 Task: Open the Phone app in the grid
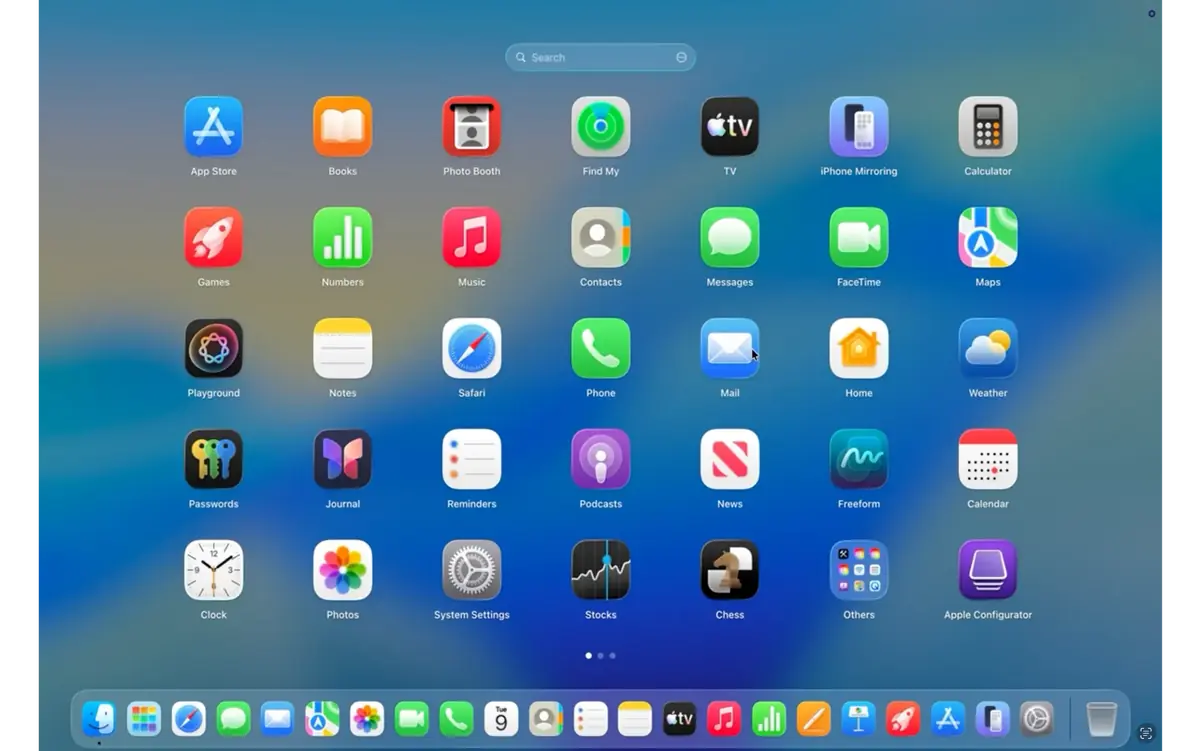point(600,349)
